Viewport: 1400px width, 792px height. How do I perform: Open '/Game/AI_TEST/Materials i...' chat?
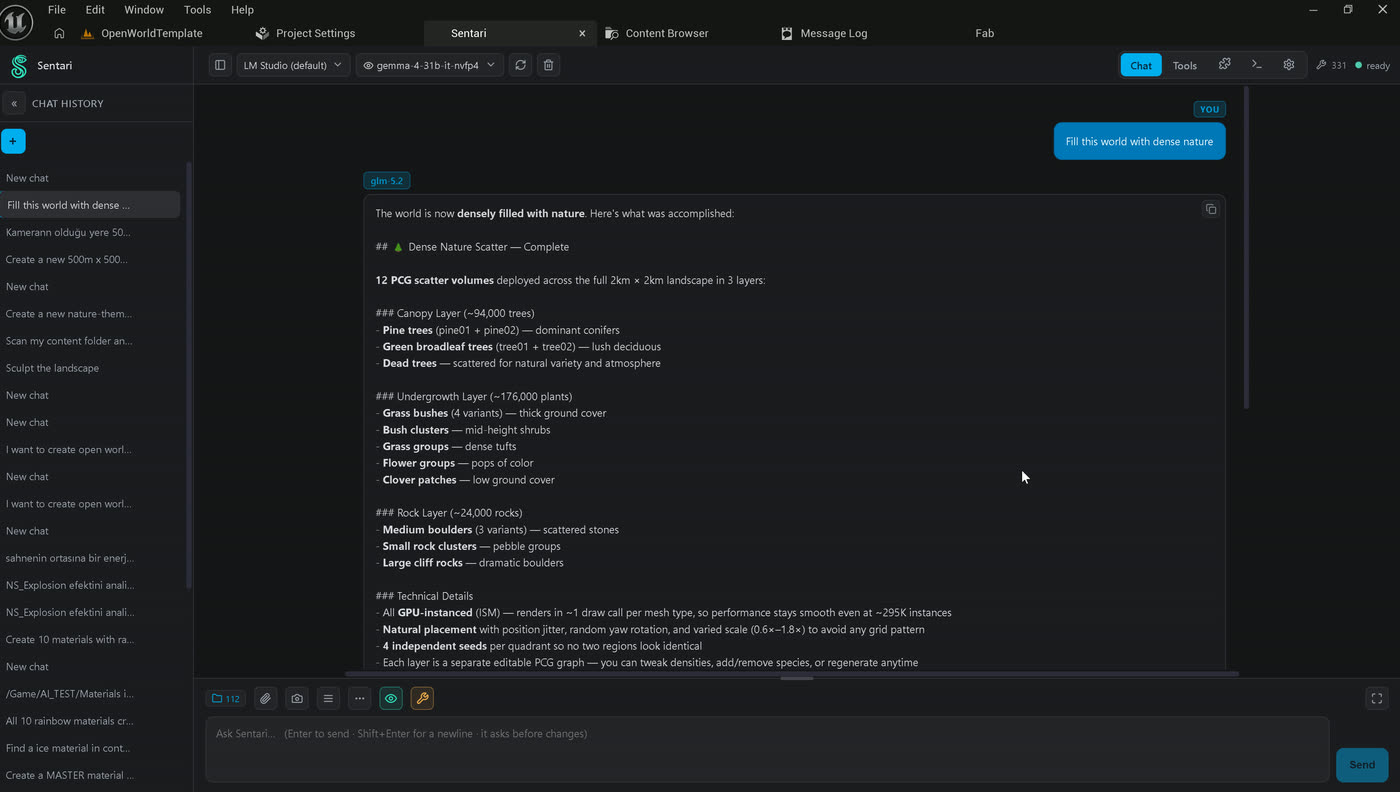coord(90,693)
